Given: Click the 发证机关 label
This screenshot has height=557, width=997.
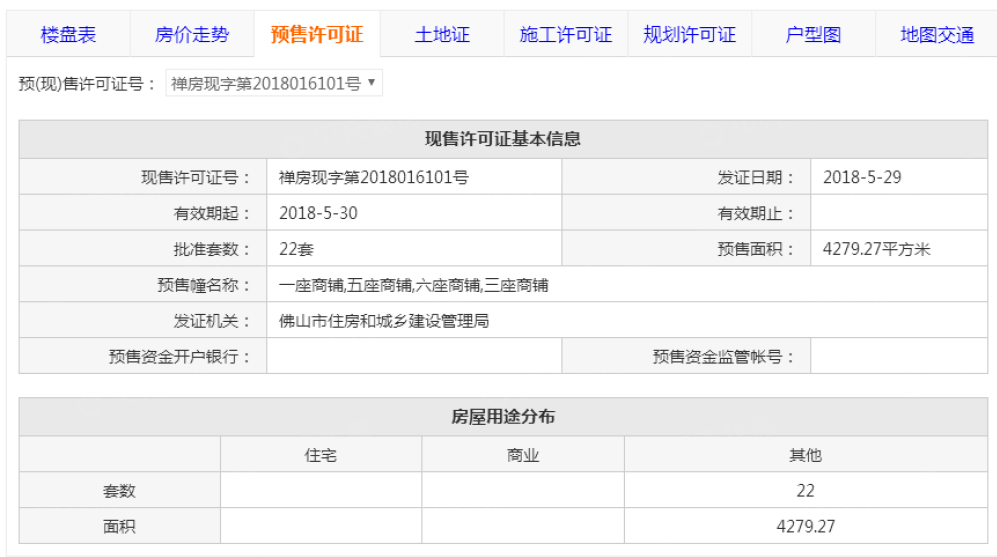Looking at the screenshot, I should (212, 321).
